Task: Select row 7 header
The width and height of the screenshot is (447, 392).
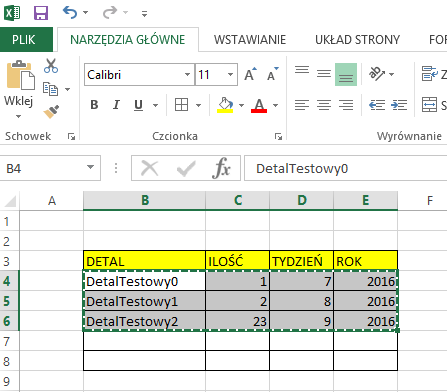Action: 9,341
